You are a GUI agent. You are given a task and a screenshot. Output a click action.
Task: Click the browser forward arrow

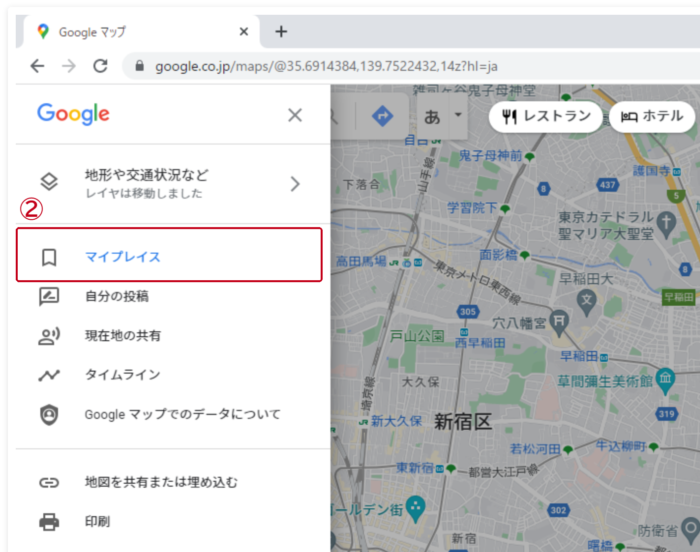(69, 67)
